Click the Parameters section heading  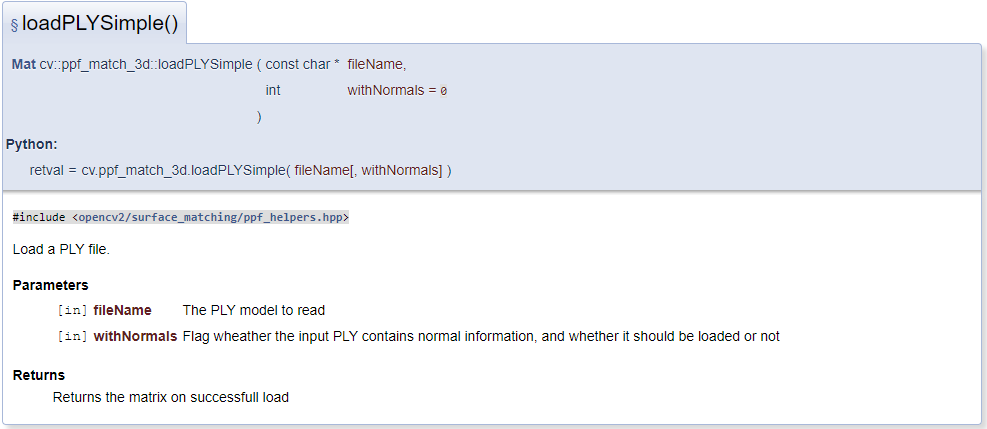click(x=50, y=285)
